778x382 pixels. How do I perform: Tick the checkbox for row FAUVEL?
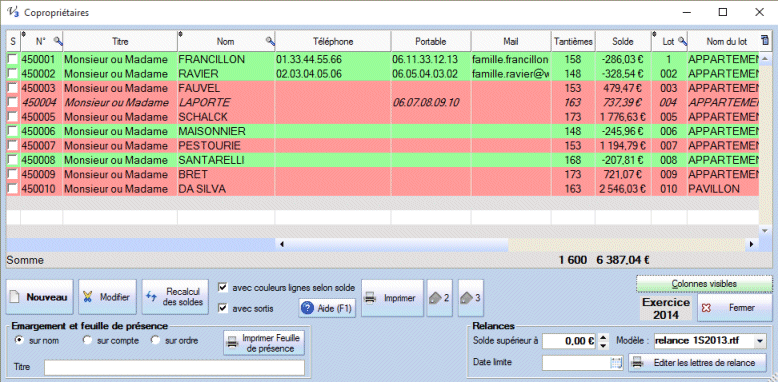coord(12,88)
